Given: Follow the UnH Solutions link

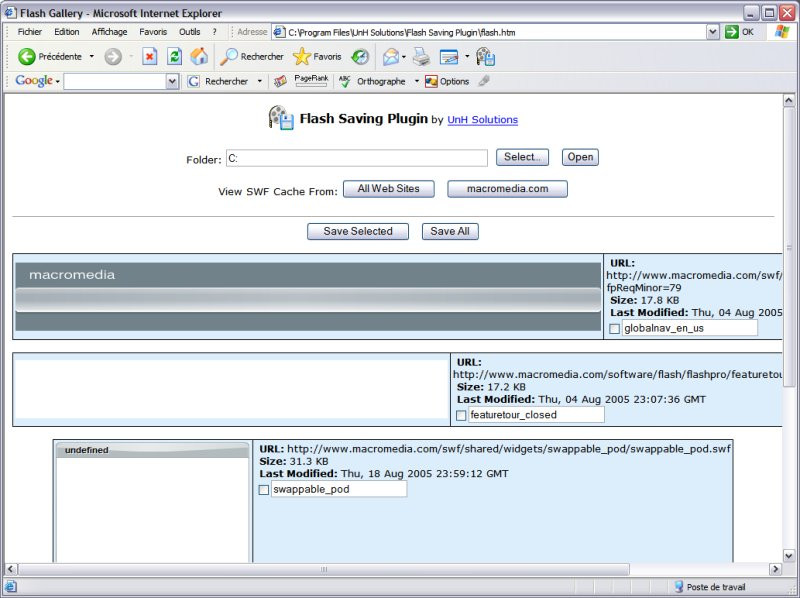Looking at the screenshot, I should [482, 120].
